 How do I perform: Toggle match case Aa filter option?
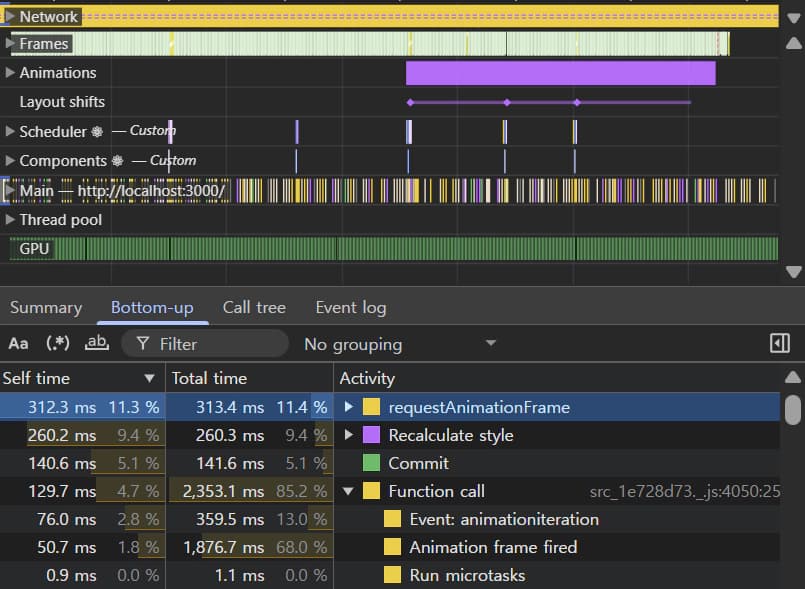coord(18,344)
